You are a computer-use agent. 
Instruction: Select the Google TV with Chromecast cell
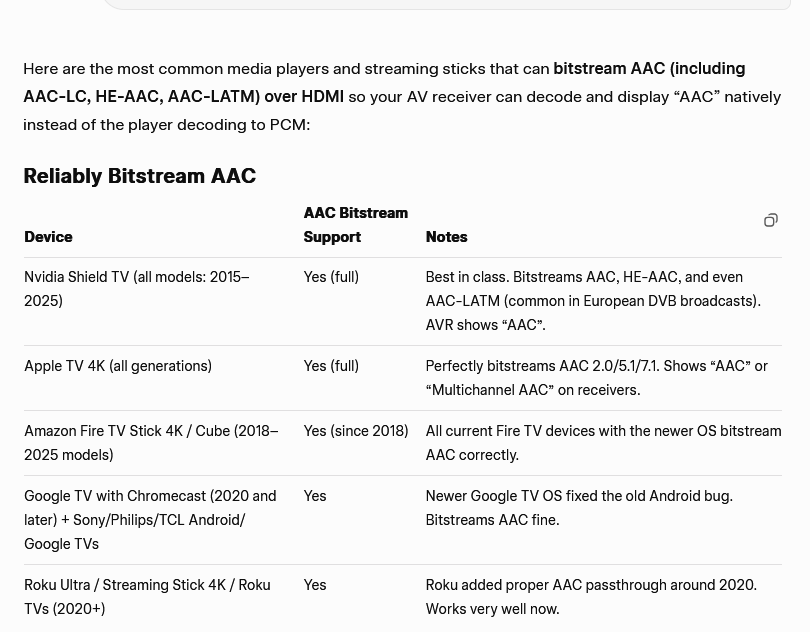150,520
